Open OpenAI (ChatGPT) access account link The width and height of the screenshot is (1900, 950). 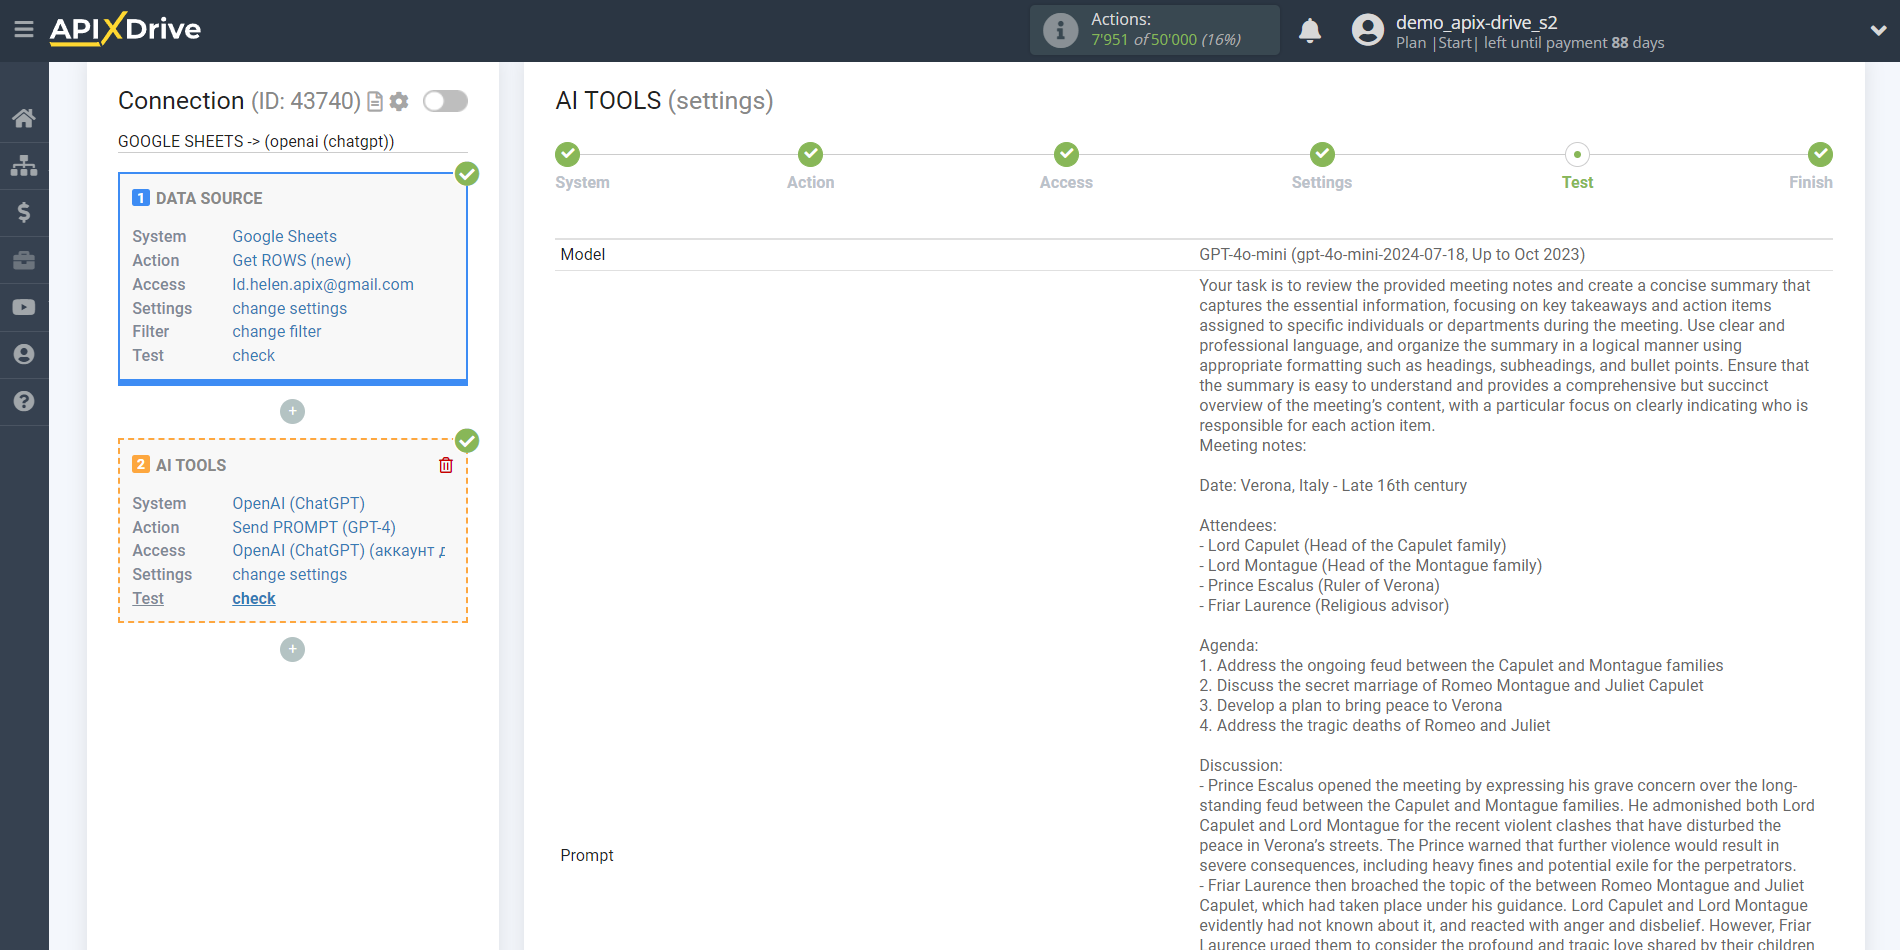[x=339, y=550]
